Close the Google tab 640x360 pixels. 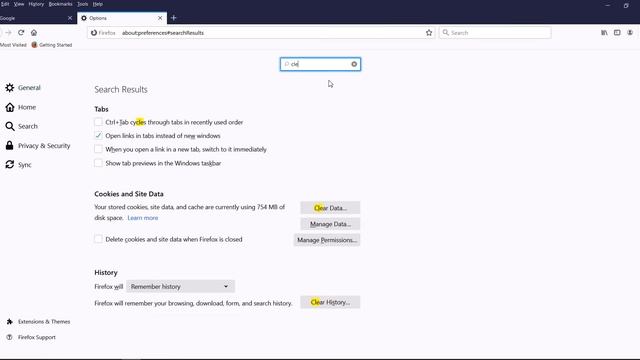(x=70, y=18)
